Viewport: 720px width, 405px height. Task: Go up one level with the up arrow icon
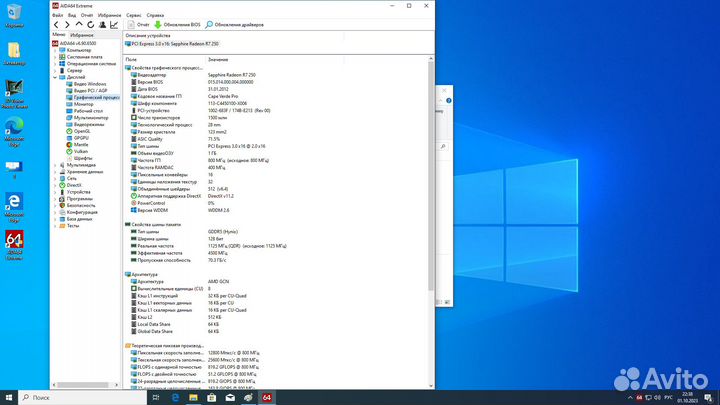(x=79, y=24)
